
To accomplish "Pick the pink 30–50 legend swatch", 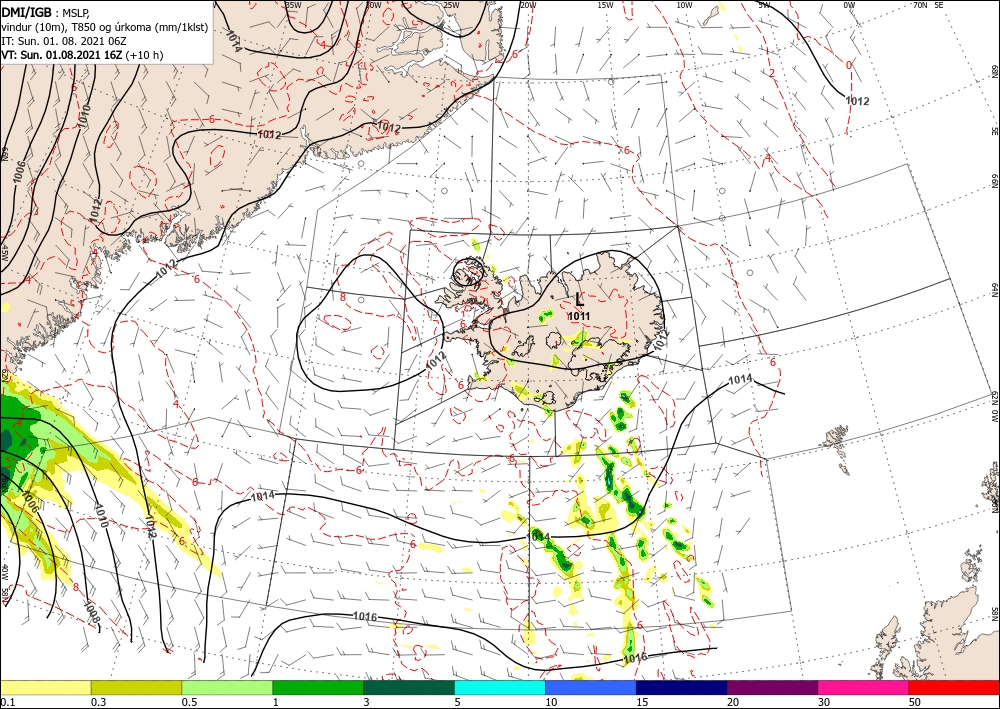I will 864,687.
